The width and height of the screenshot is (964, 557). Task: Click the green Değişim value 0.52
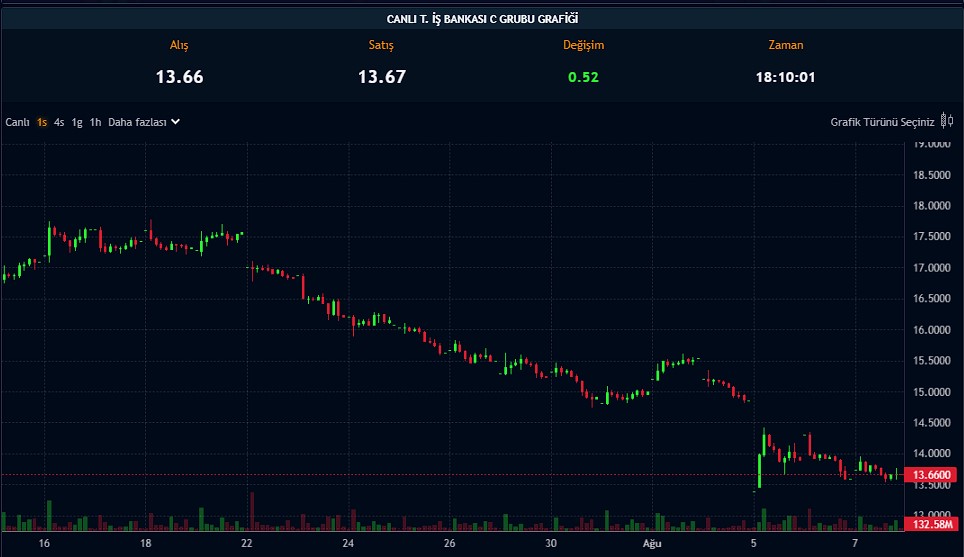pyautogui.click(x=583, y=77)
